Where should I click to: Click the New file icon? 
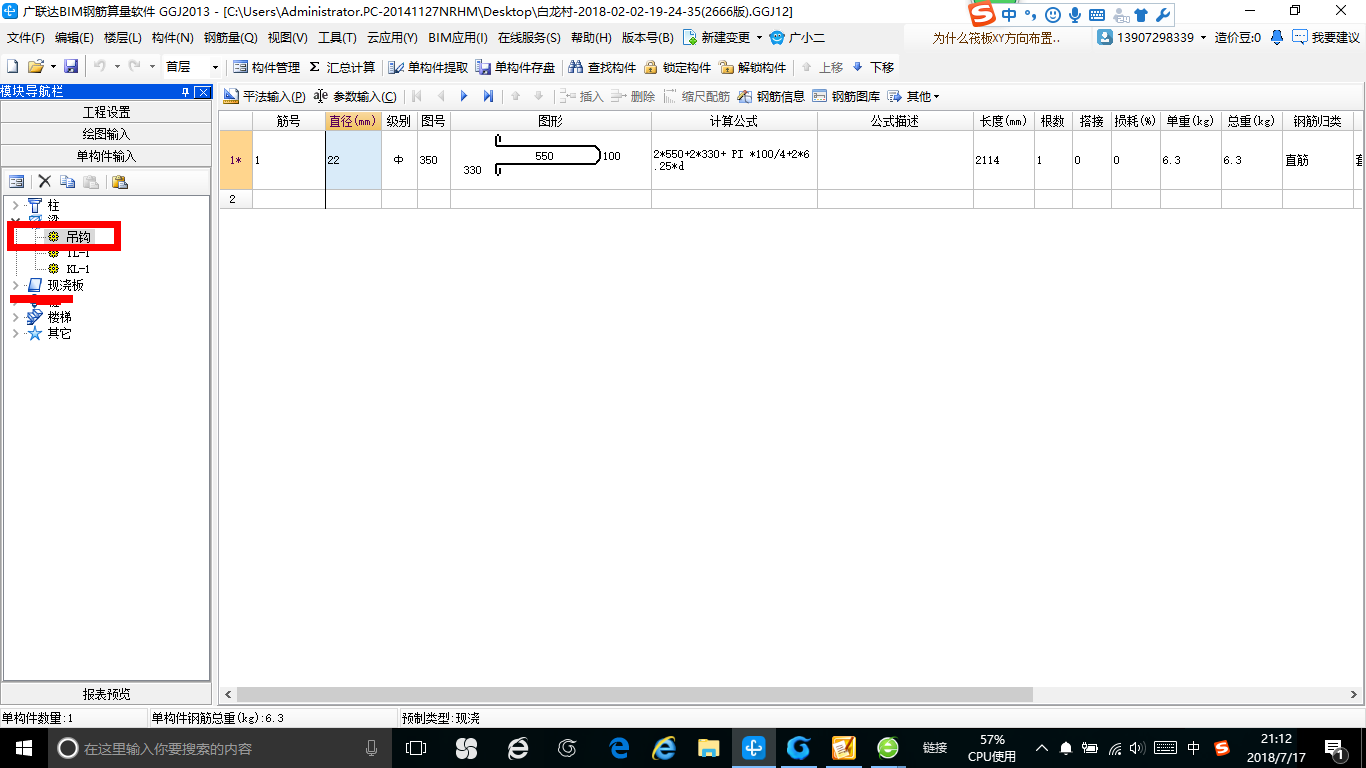tap(13, 67)
